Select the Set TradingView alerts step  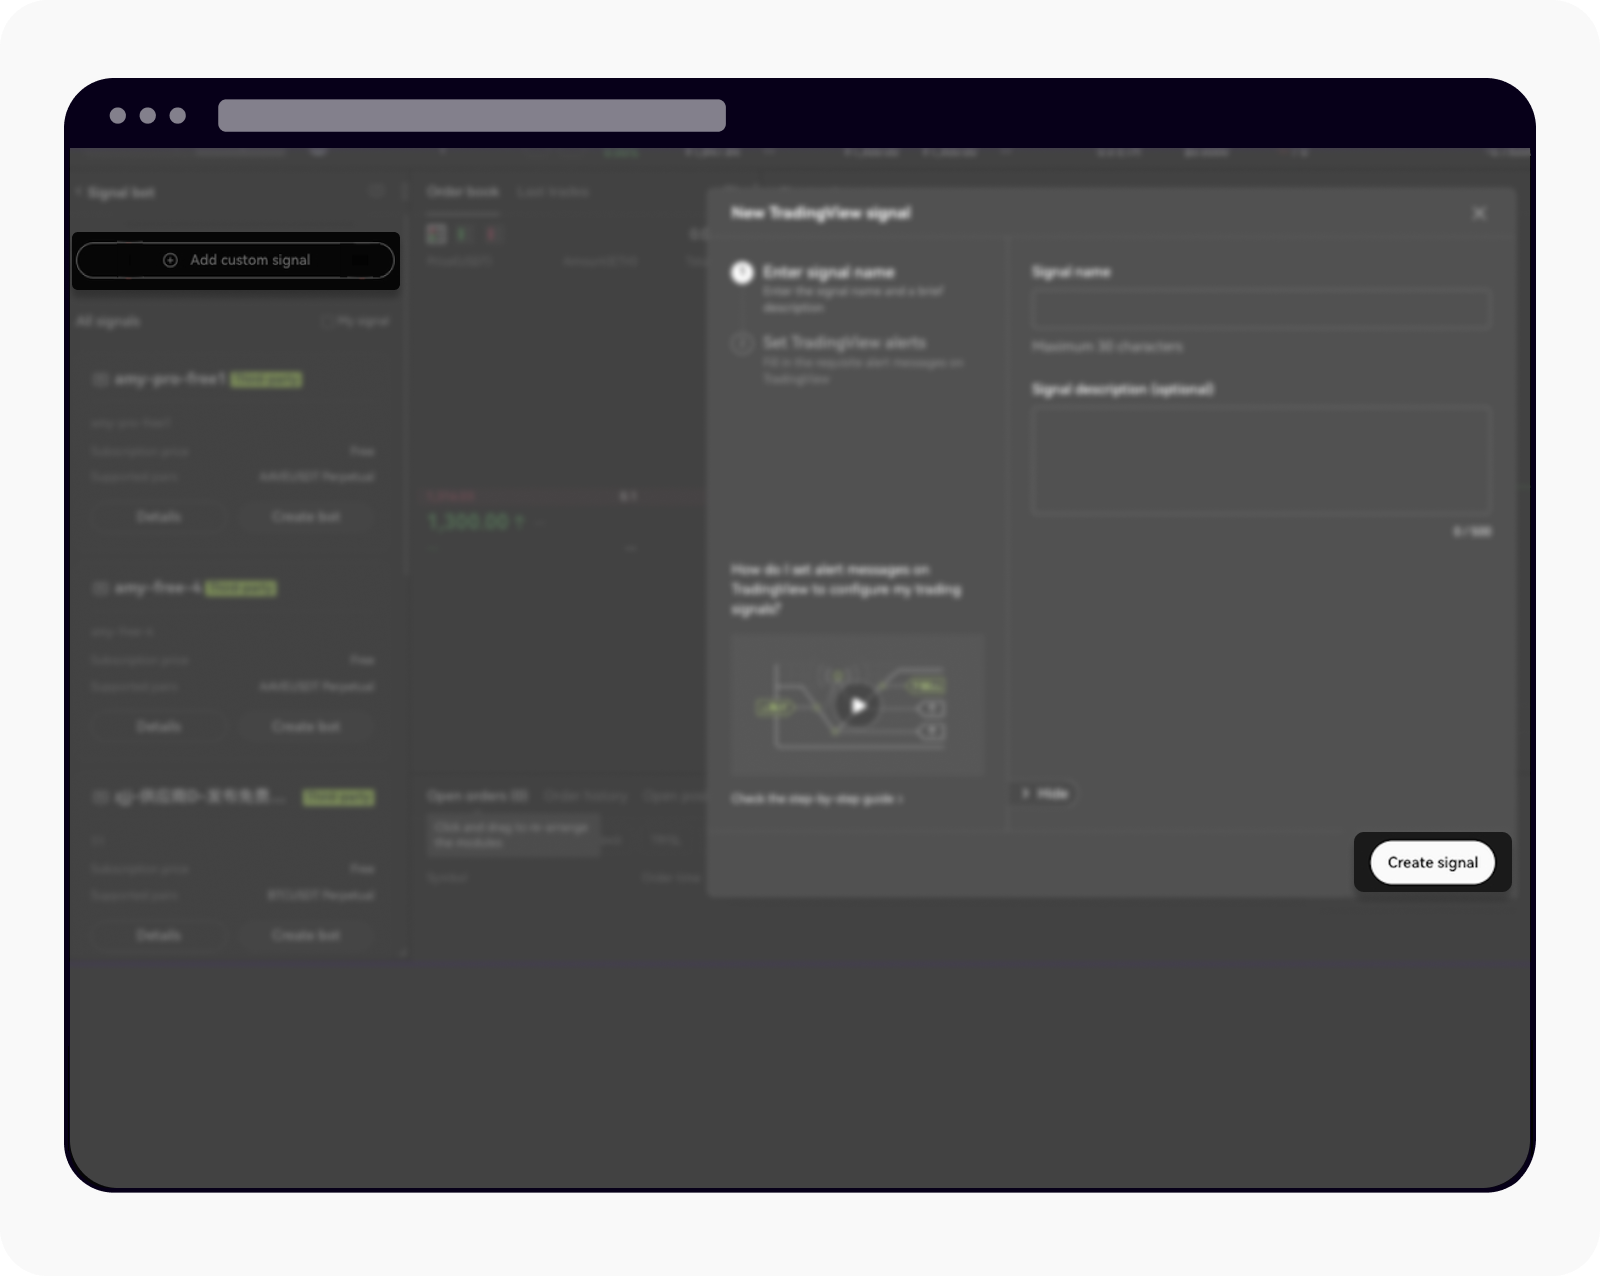click(848, 359)
